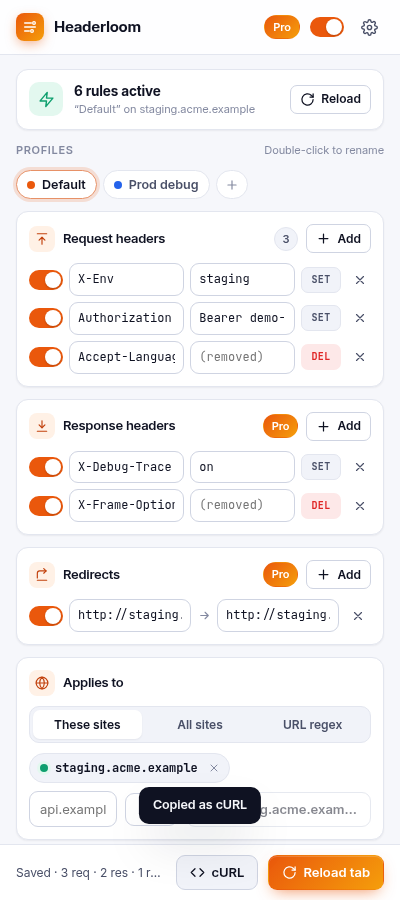The image size is (400, 900).
Task: Change the X-Env rule SET mode badge
Action: point(321,280)
